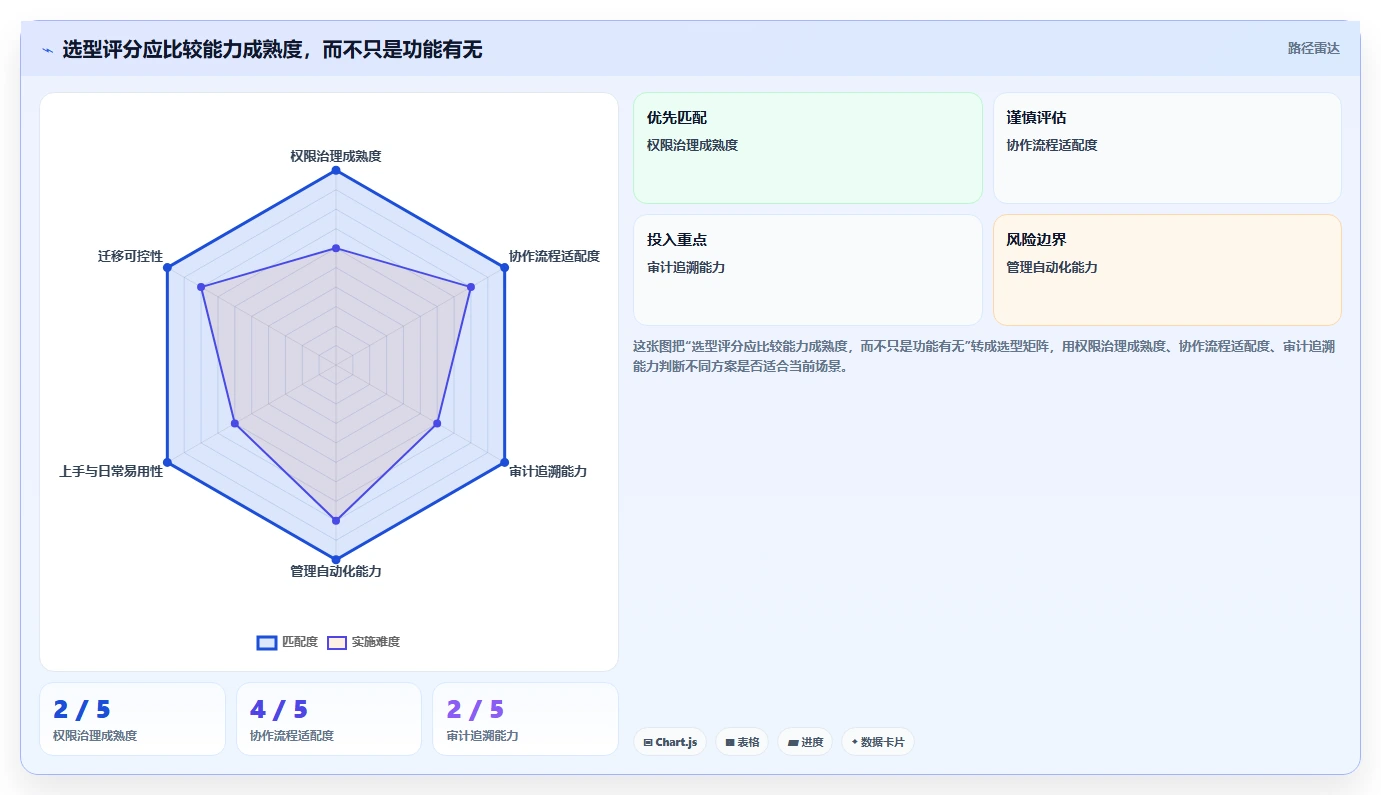Click the 协作流程适配度 radar axis label
This screenshot has height=795, width=1381.
554,256
